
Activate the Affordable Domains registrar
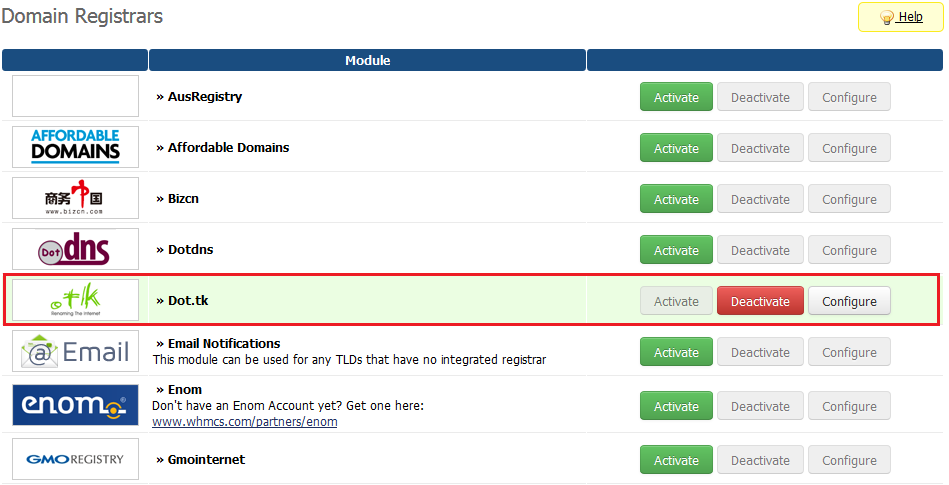pos(676,148)
